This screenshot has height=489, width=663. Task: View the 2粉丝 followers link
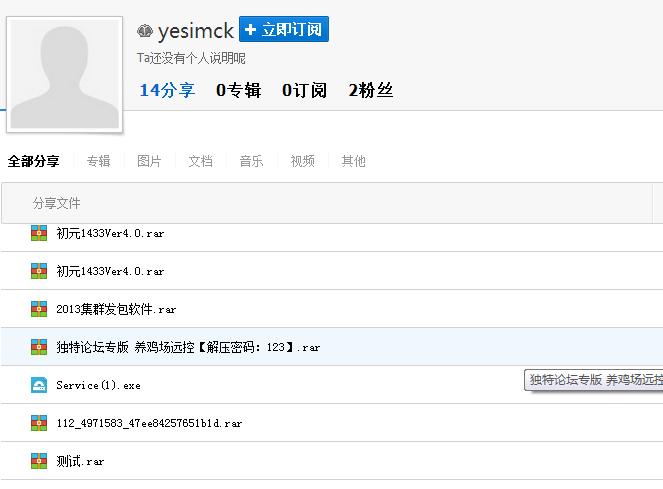click(370, 90)
